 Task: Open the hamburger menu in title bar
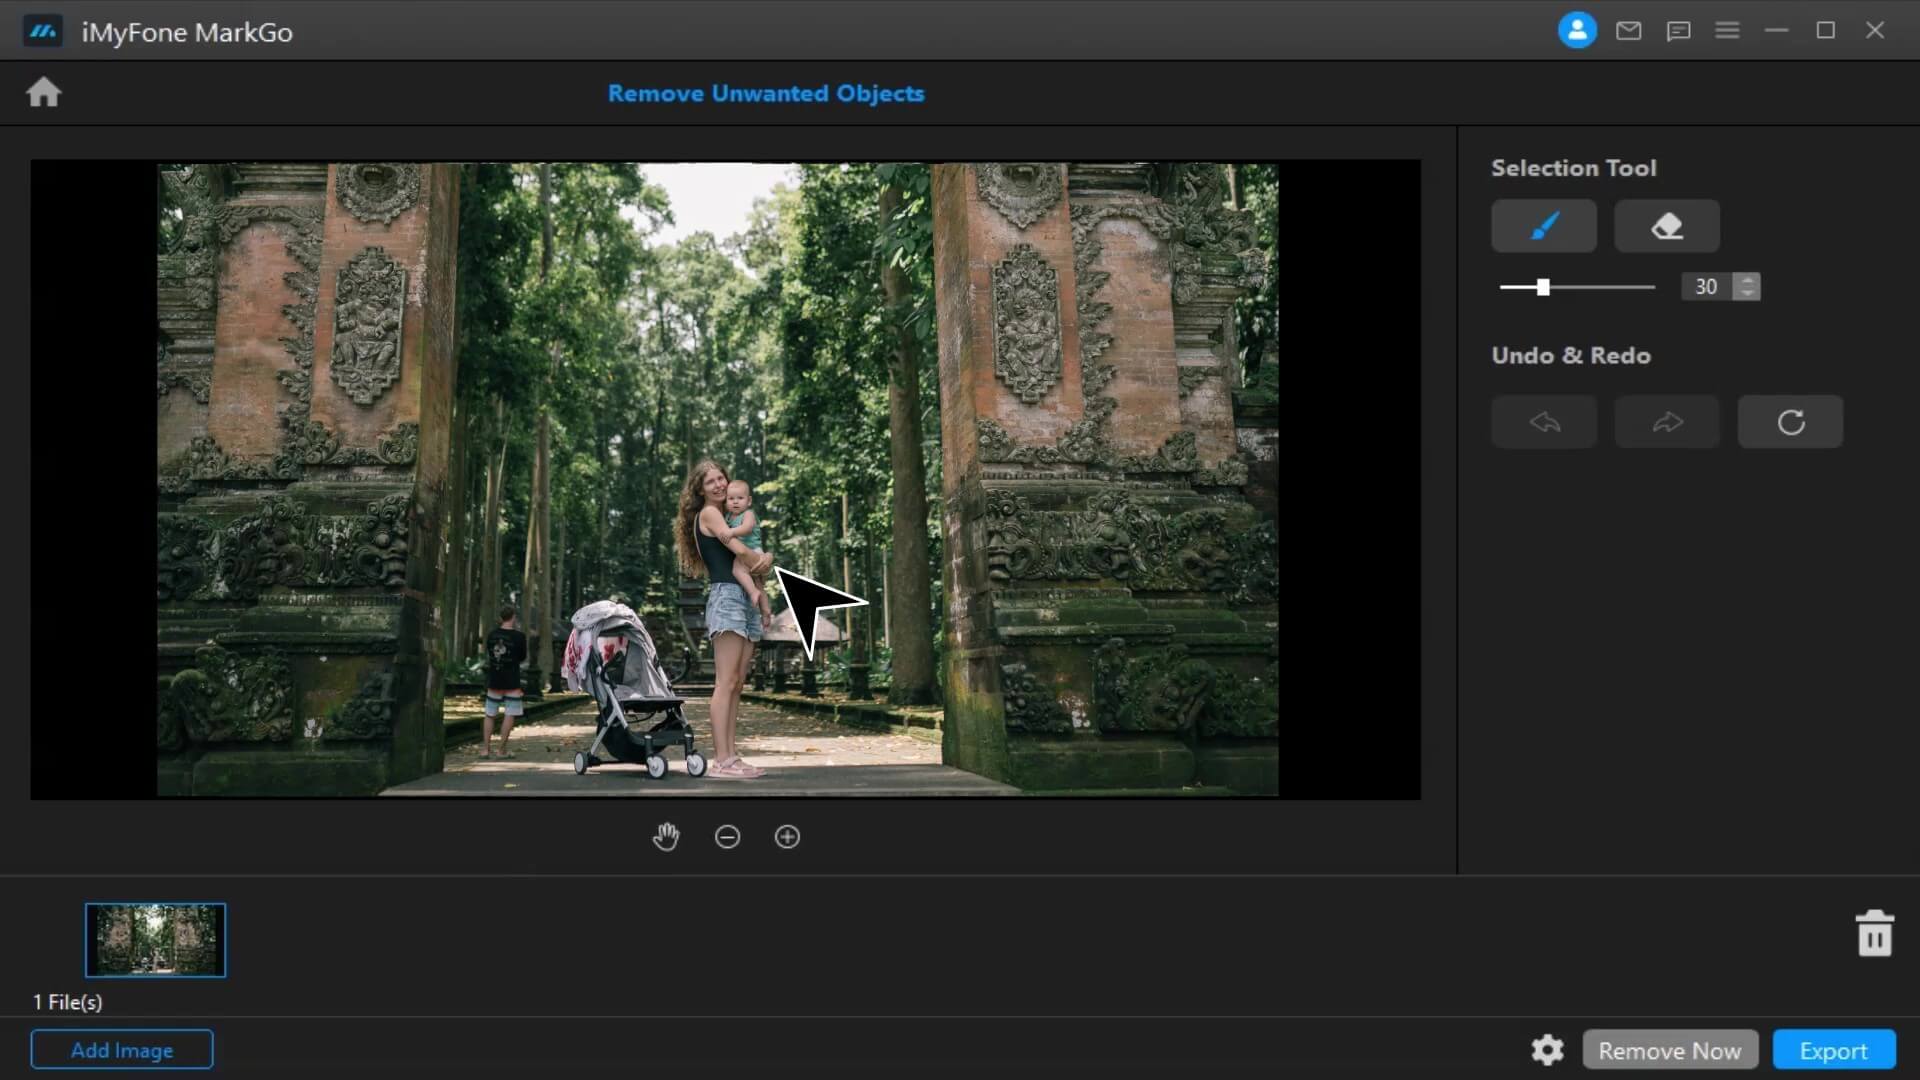(1727, 31)
